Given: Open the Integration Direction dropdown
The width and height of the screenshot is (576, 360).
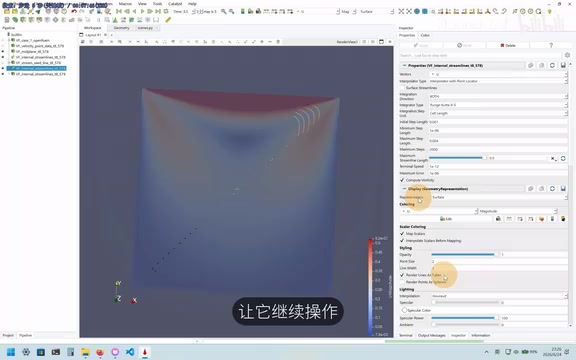Looking at the screenshot, I should (x=498, y=96).
